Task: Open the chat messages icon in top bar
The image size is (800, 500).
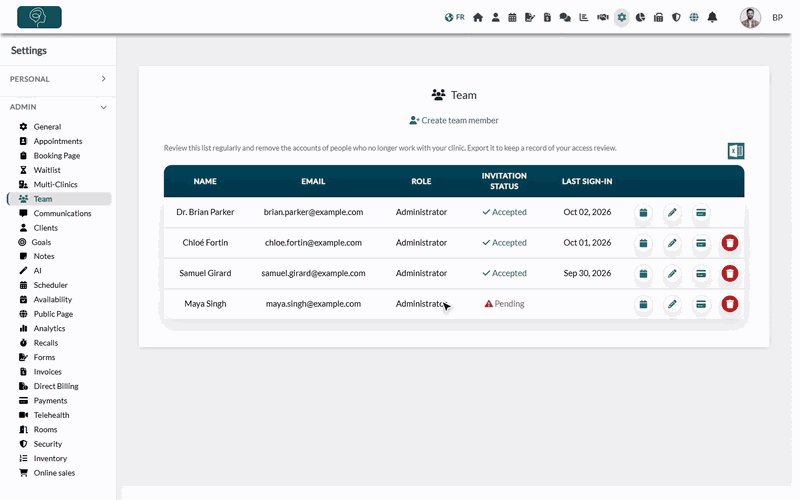Action: pos(565,17)
